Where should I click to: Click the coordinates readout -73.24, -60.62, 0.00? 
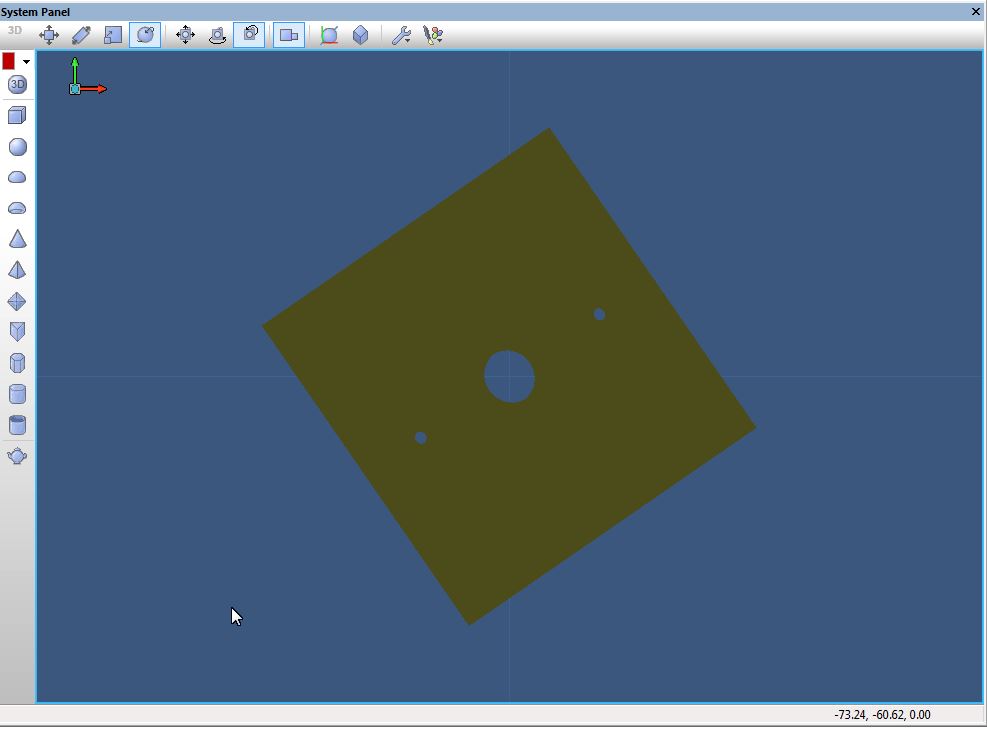pos(882,715)
